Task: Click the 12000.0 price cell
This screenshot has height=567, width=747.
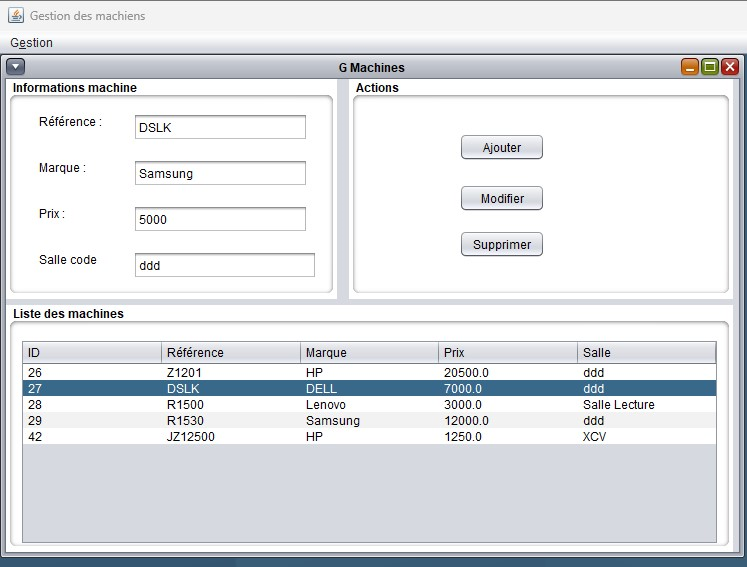Action: [x=508, y=421]
